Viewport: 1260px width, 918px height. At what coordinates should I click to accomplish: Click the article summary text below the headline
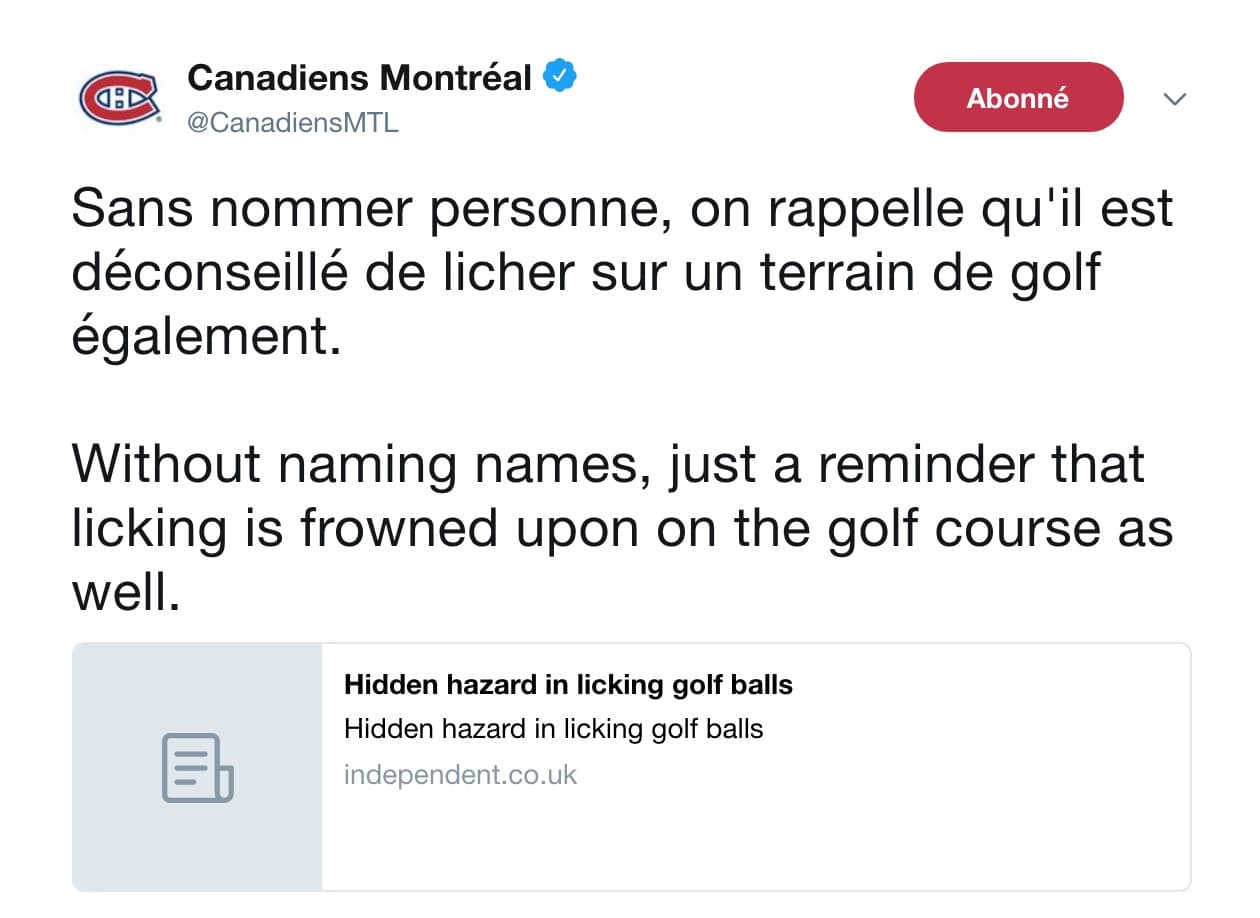pos(554,729)
